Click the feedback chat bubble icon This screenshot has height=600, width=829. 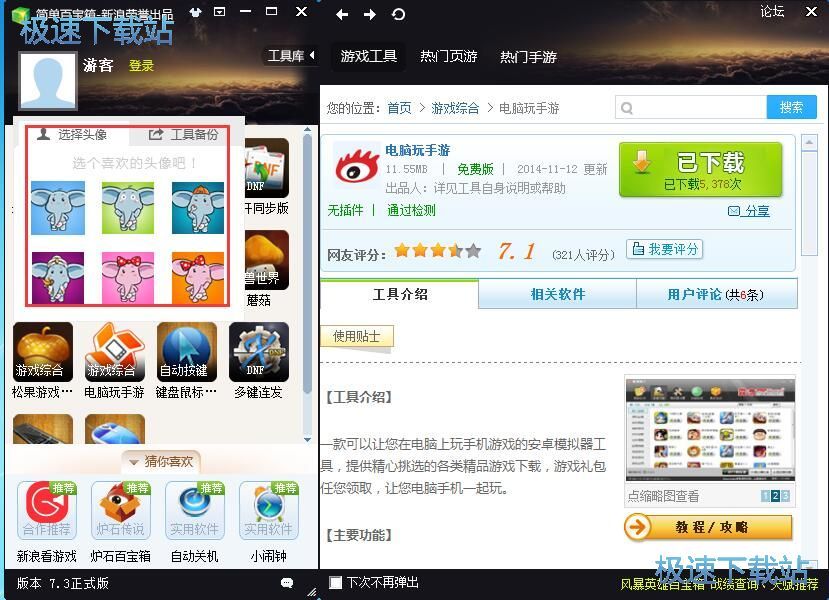tap(287, 583)
